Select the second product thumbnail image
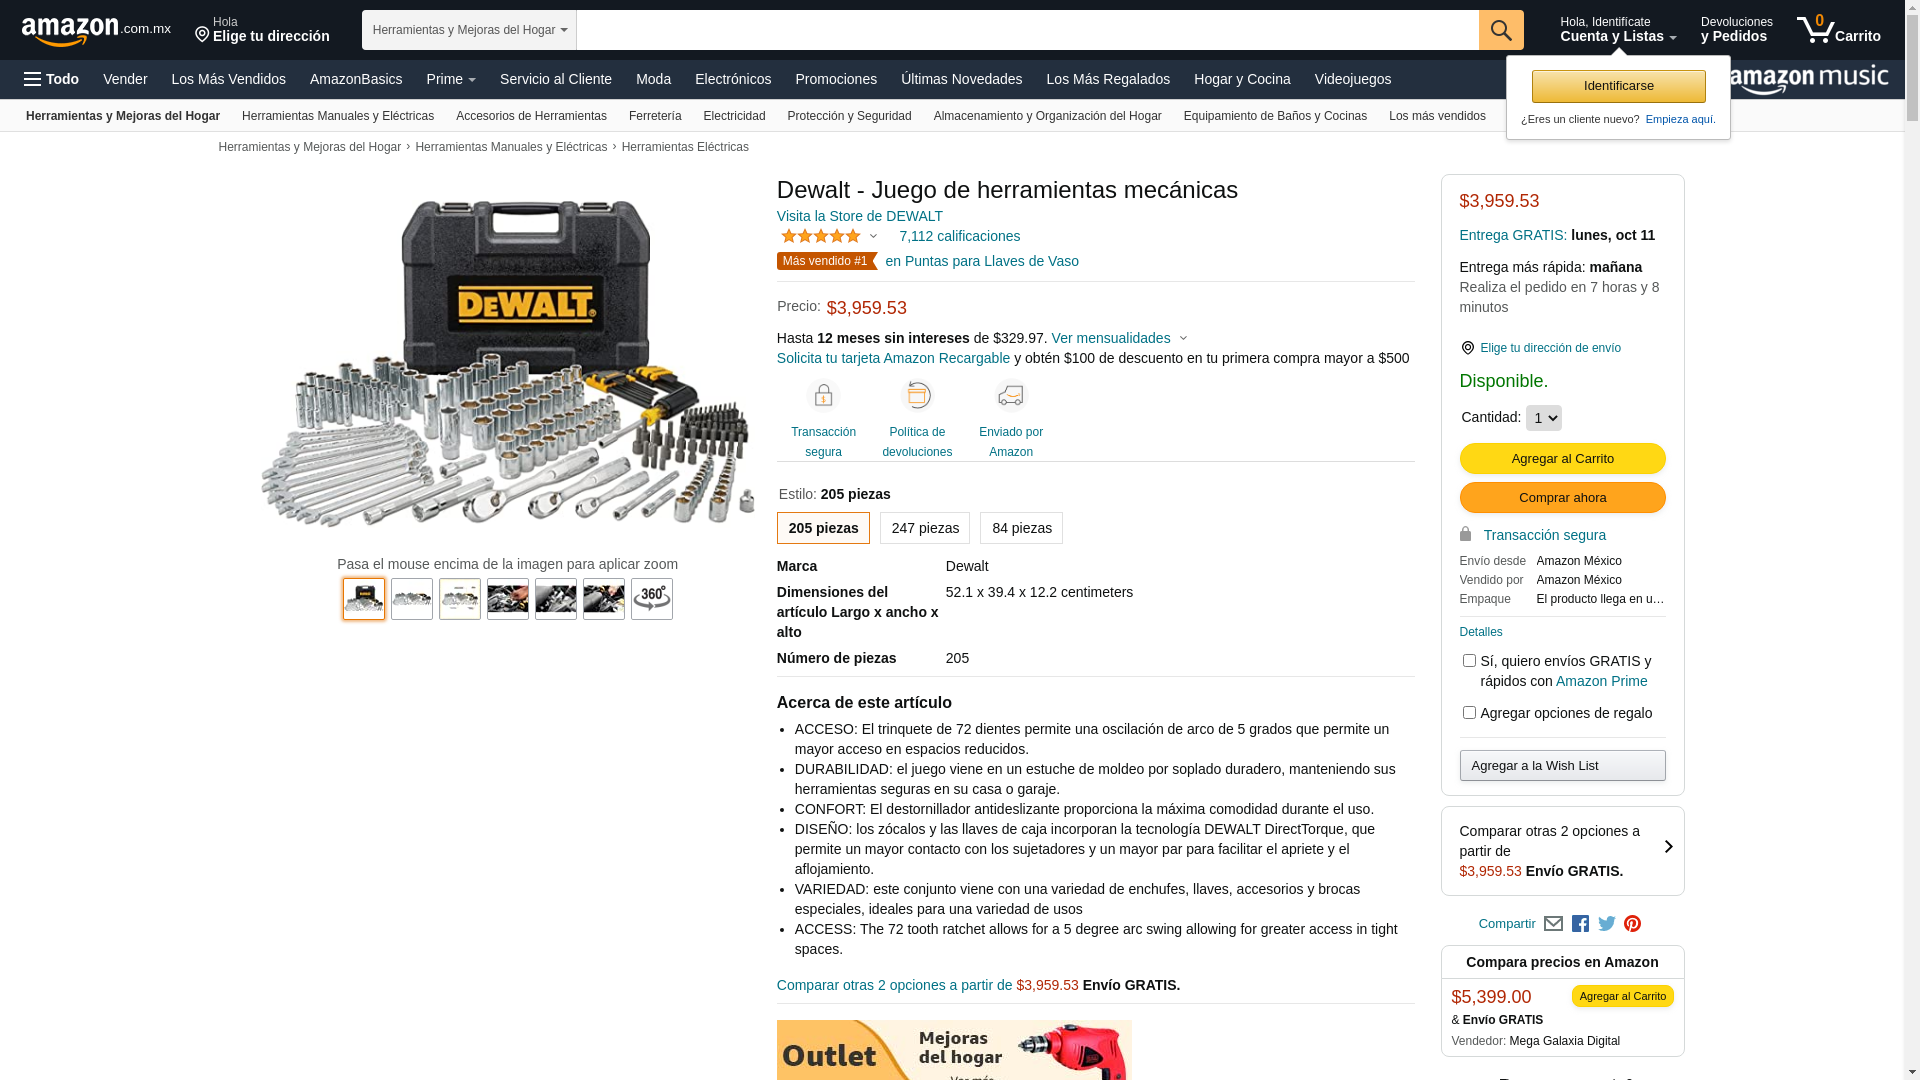 click(x=412, y=599)
